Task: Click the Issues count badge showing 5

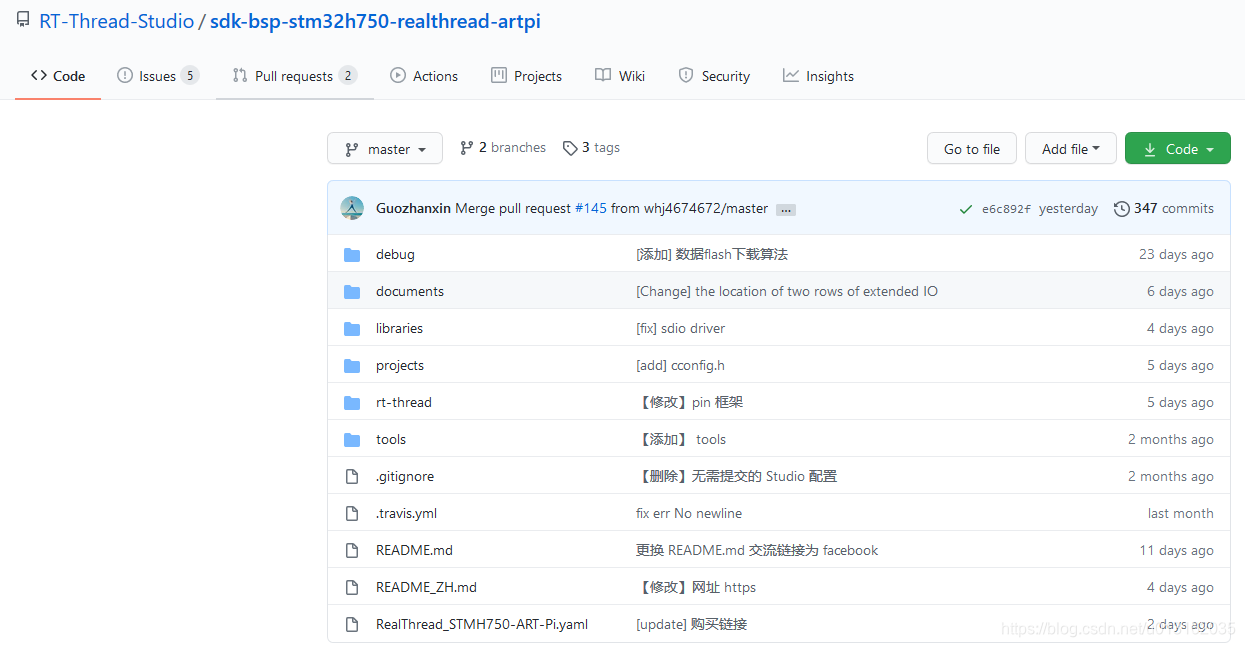Action: coord(190,76)
